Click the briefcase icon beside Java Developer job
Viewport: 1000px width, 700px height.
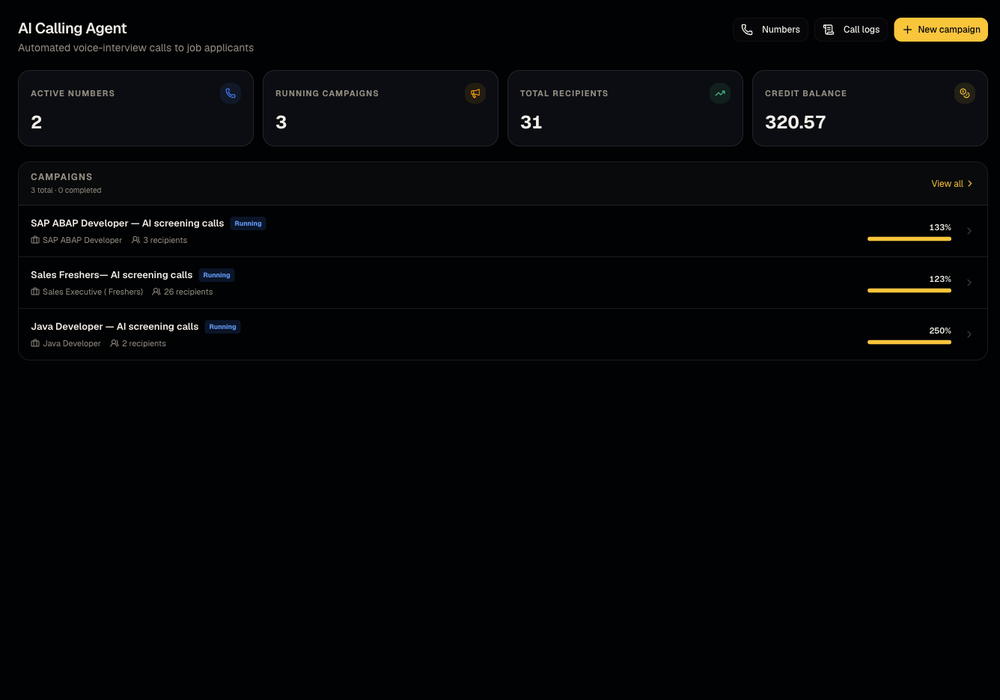(x=35, y=343)
